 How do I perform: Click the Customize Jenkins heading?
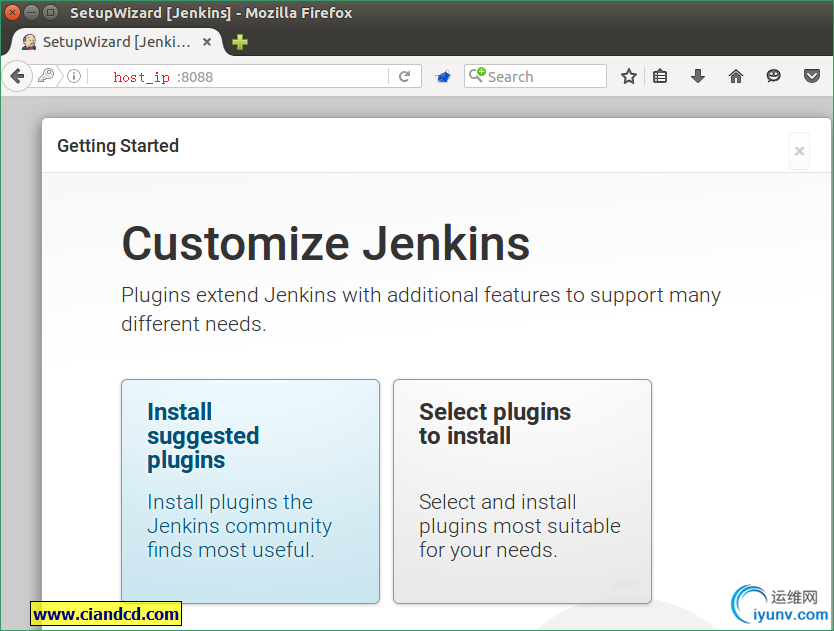pyautogui.click(x=326, y=244)
